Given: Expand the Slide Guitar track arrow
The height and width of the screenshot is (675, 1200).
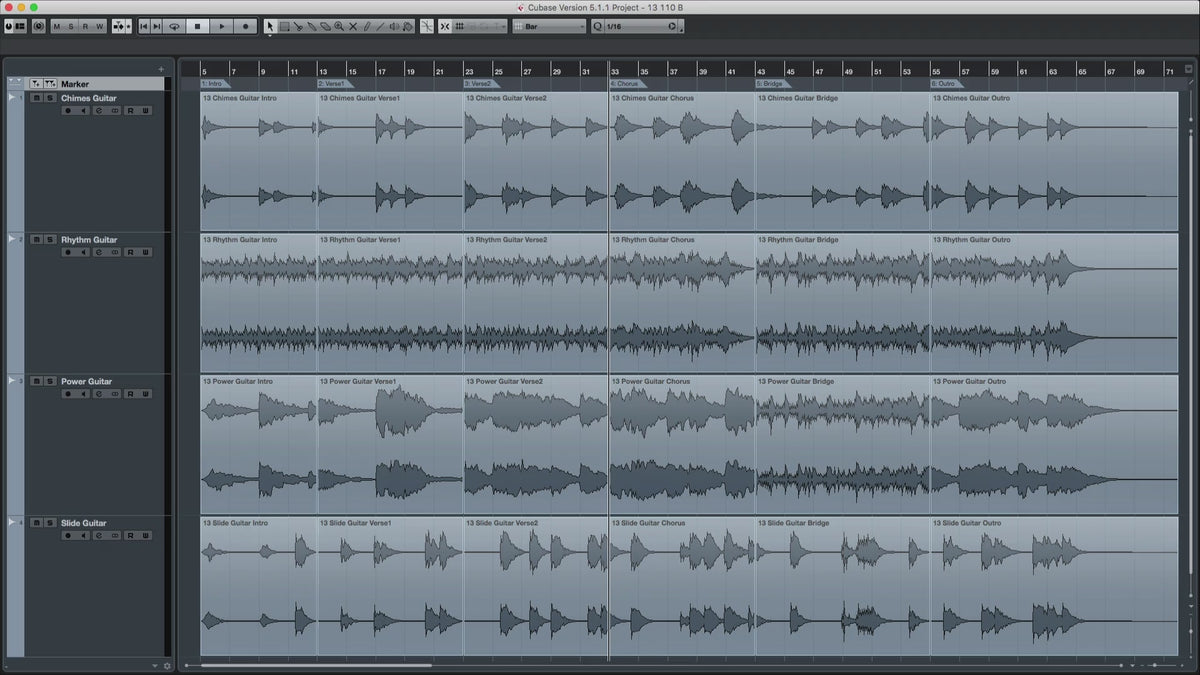Looking at the screenshot, I should (x=12, y=522).
